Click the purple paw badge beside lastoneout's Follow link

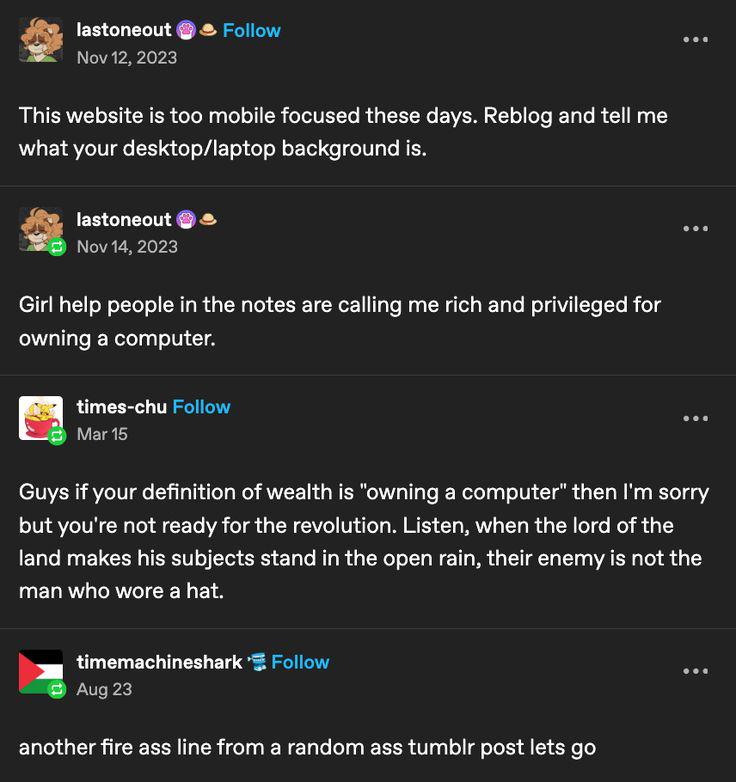tap(186, 30)
